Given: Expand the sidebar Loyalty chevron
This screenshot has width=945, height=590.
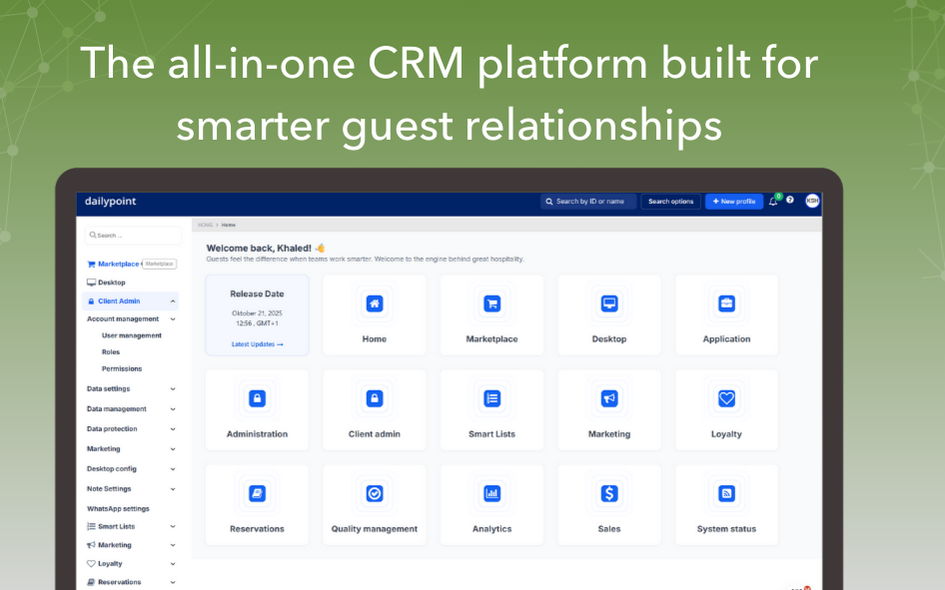Looking at the screenshot, I should [x=173, y=563].
